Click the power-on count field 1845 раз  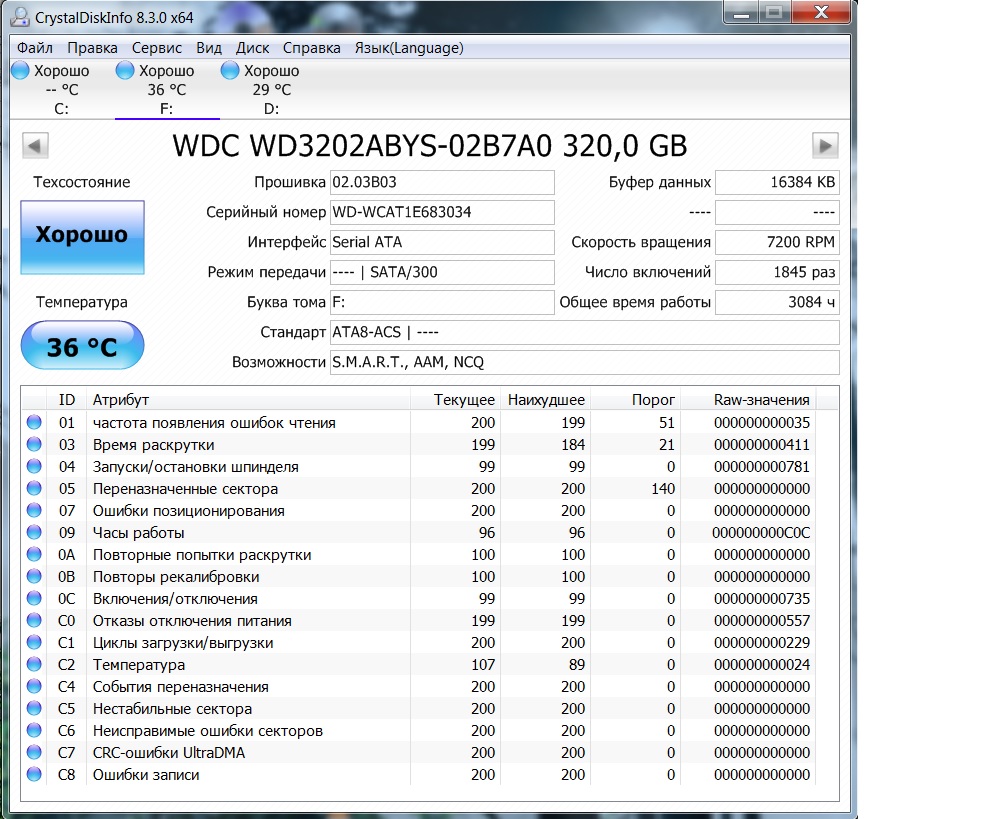click(777, 272)
